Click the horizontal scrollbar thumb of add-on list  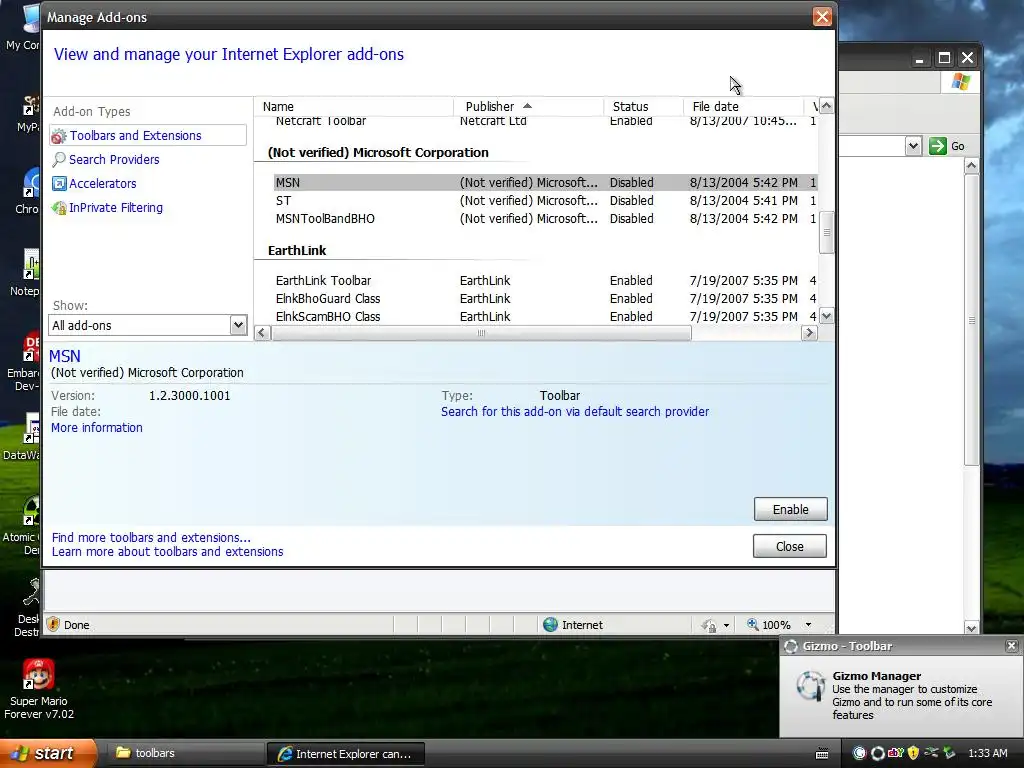(481, 333)
